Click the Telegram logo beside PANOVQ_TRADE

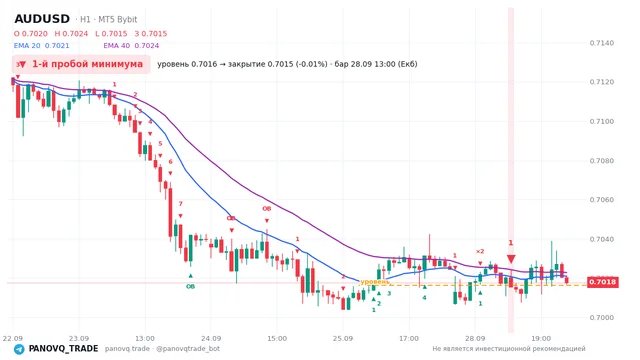pyautogui.click(x=19, y=349)
